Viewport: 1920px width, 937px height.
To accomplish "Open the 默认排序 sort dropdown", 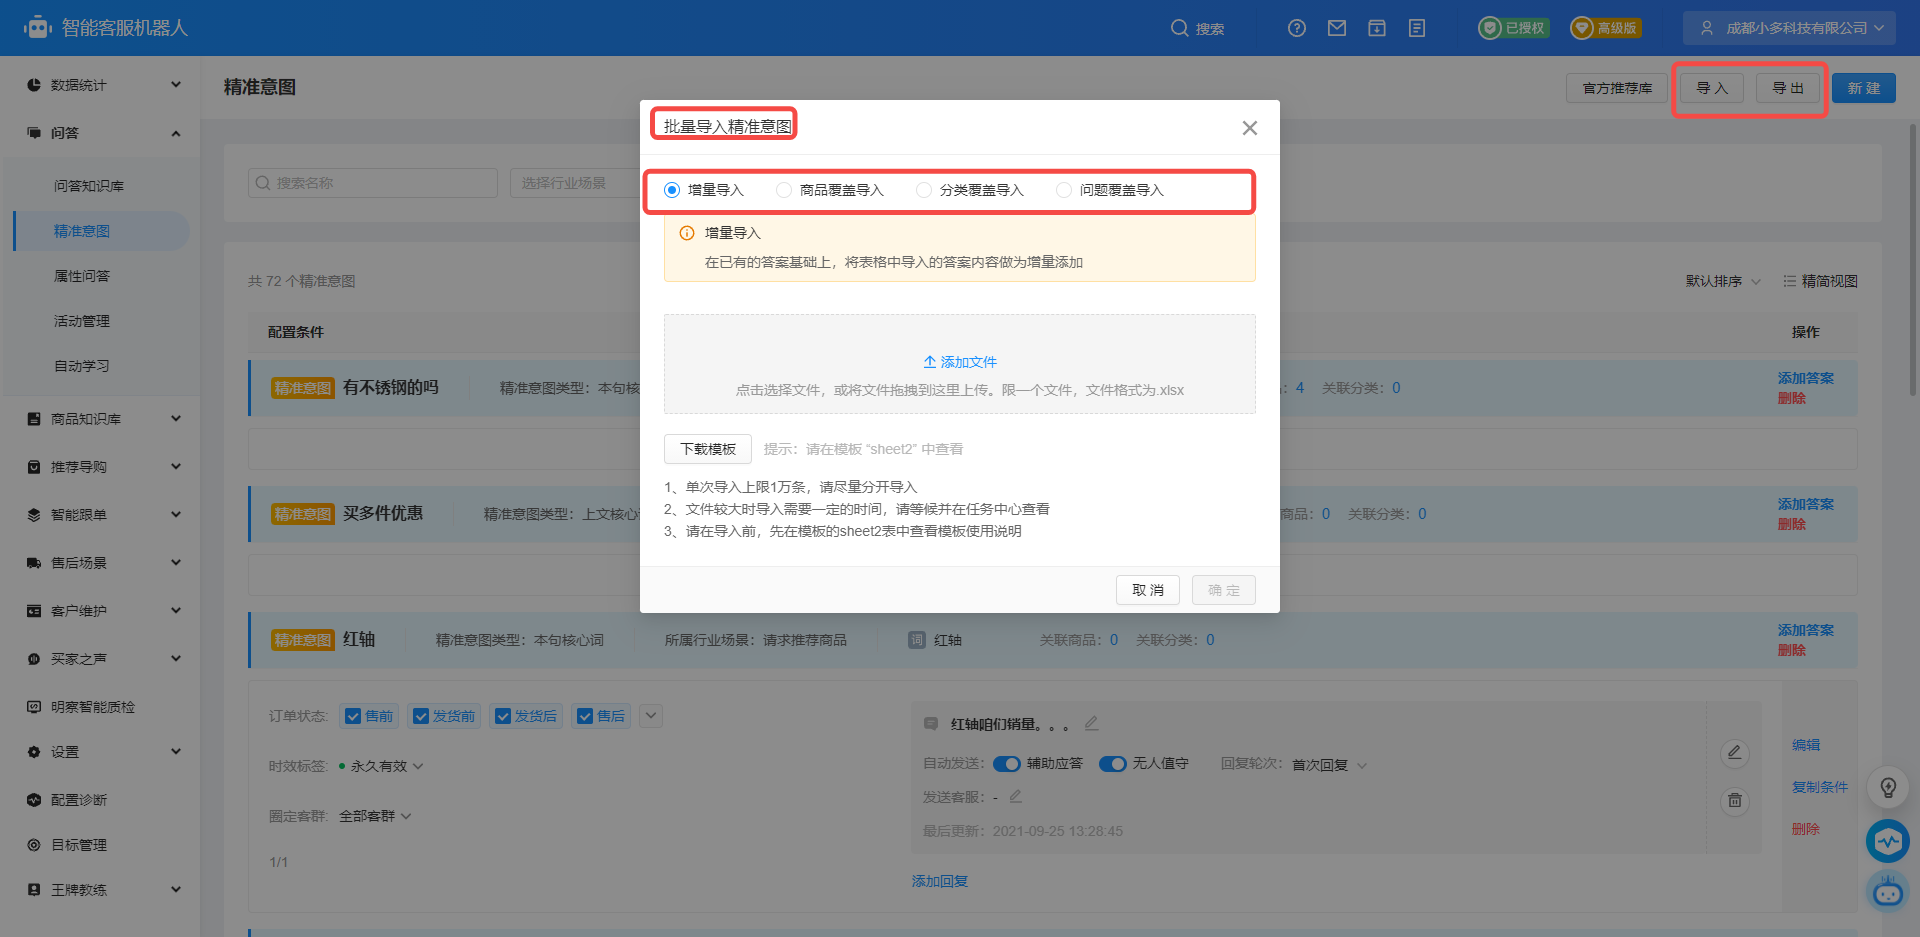I will (1723, 281).
